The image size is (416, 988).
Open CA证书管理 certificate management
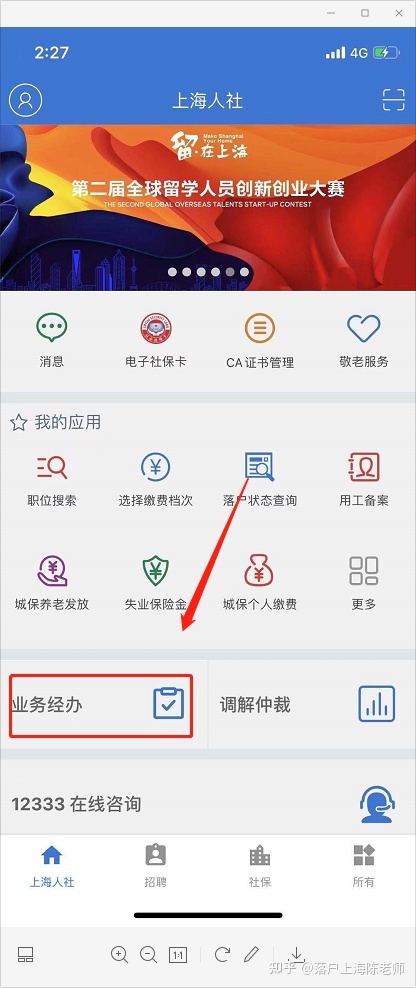point(260,328)
